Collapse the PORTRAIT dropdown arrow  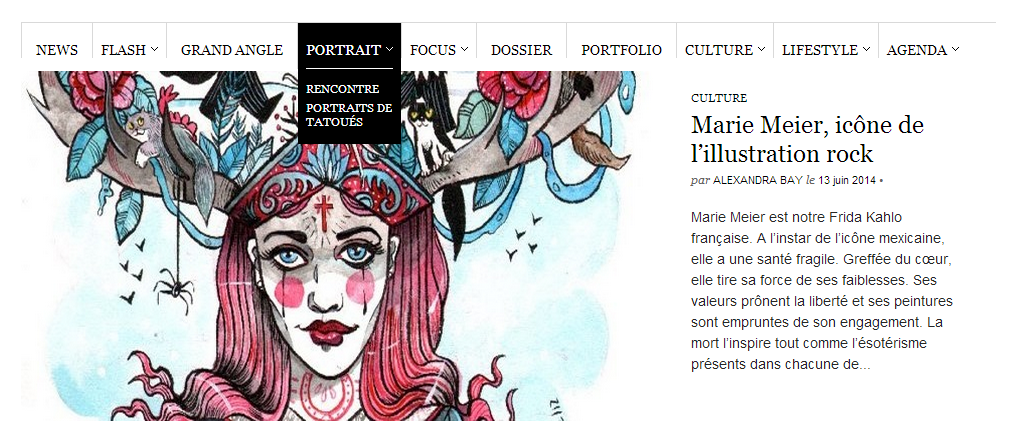389,49
